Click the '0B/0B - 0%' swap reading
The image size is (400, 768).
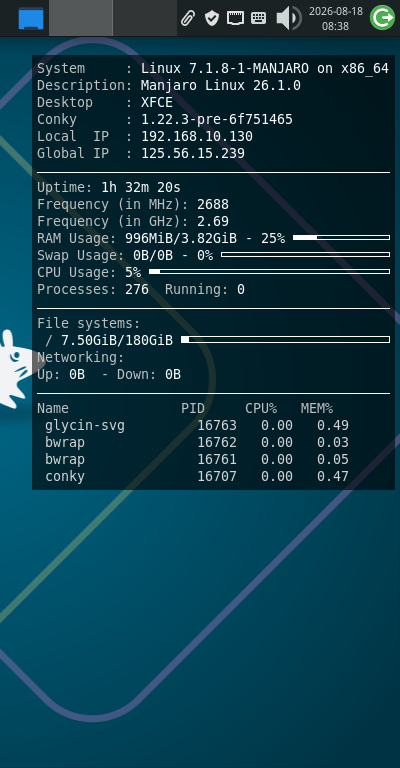(173, 255)
